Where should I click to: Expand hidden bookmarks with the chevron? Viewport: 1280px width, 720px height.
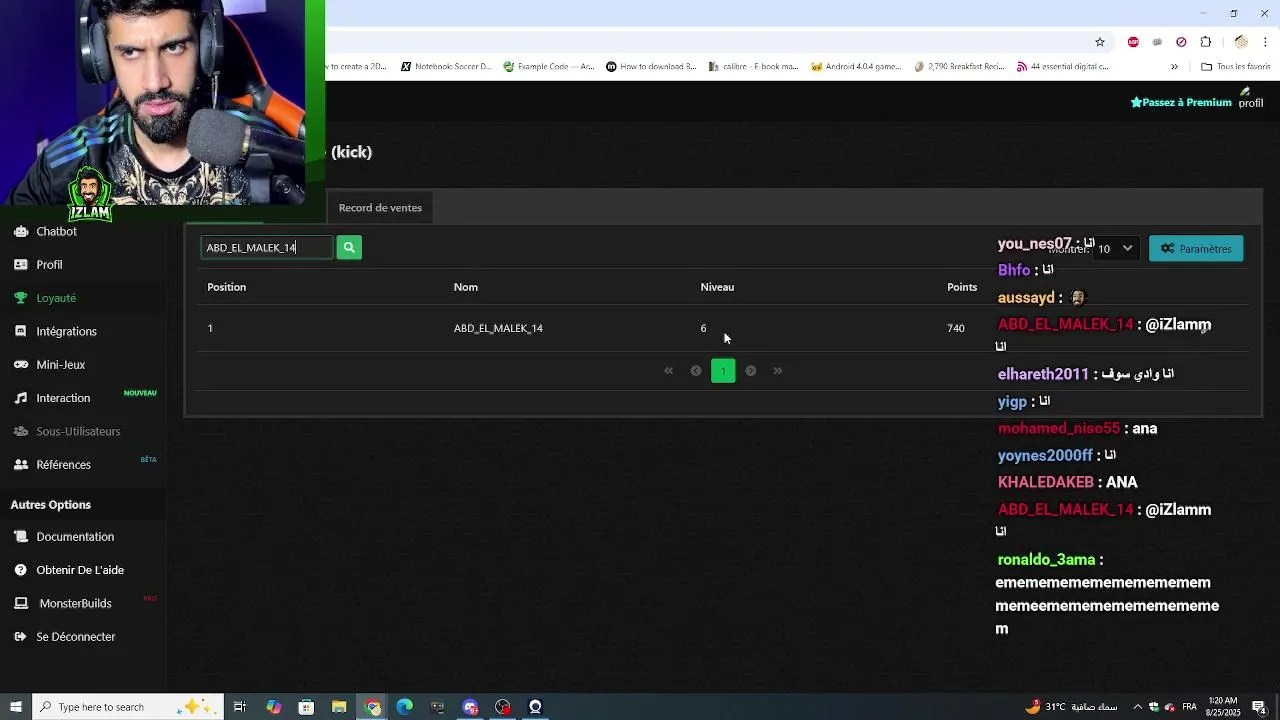pos(1174,67)
